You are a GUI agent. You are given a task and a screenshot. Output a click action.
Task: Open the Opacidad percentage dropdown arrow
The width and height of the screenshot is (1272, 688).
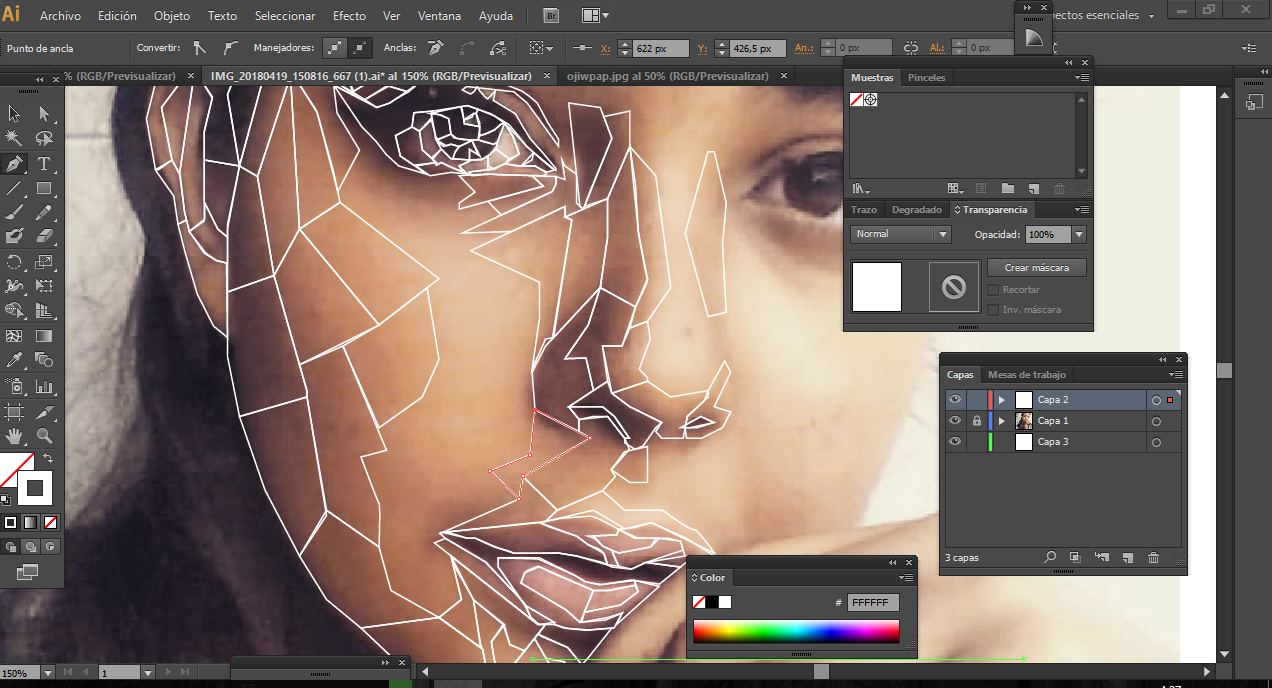click(x=1078, y=234)
